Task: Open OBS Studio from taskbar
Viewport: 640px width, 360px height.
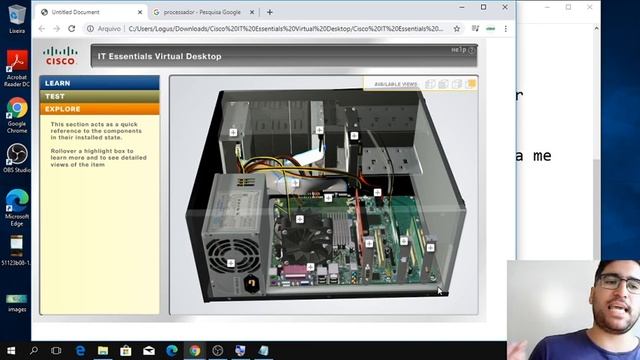Action: [x=218, y=351]
